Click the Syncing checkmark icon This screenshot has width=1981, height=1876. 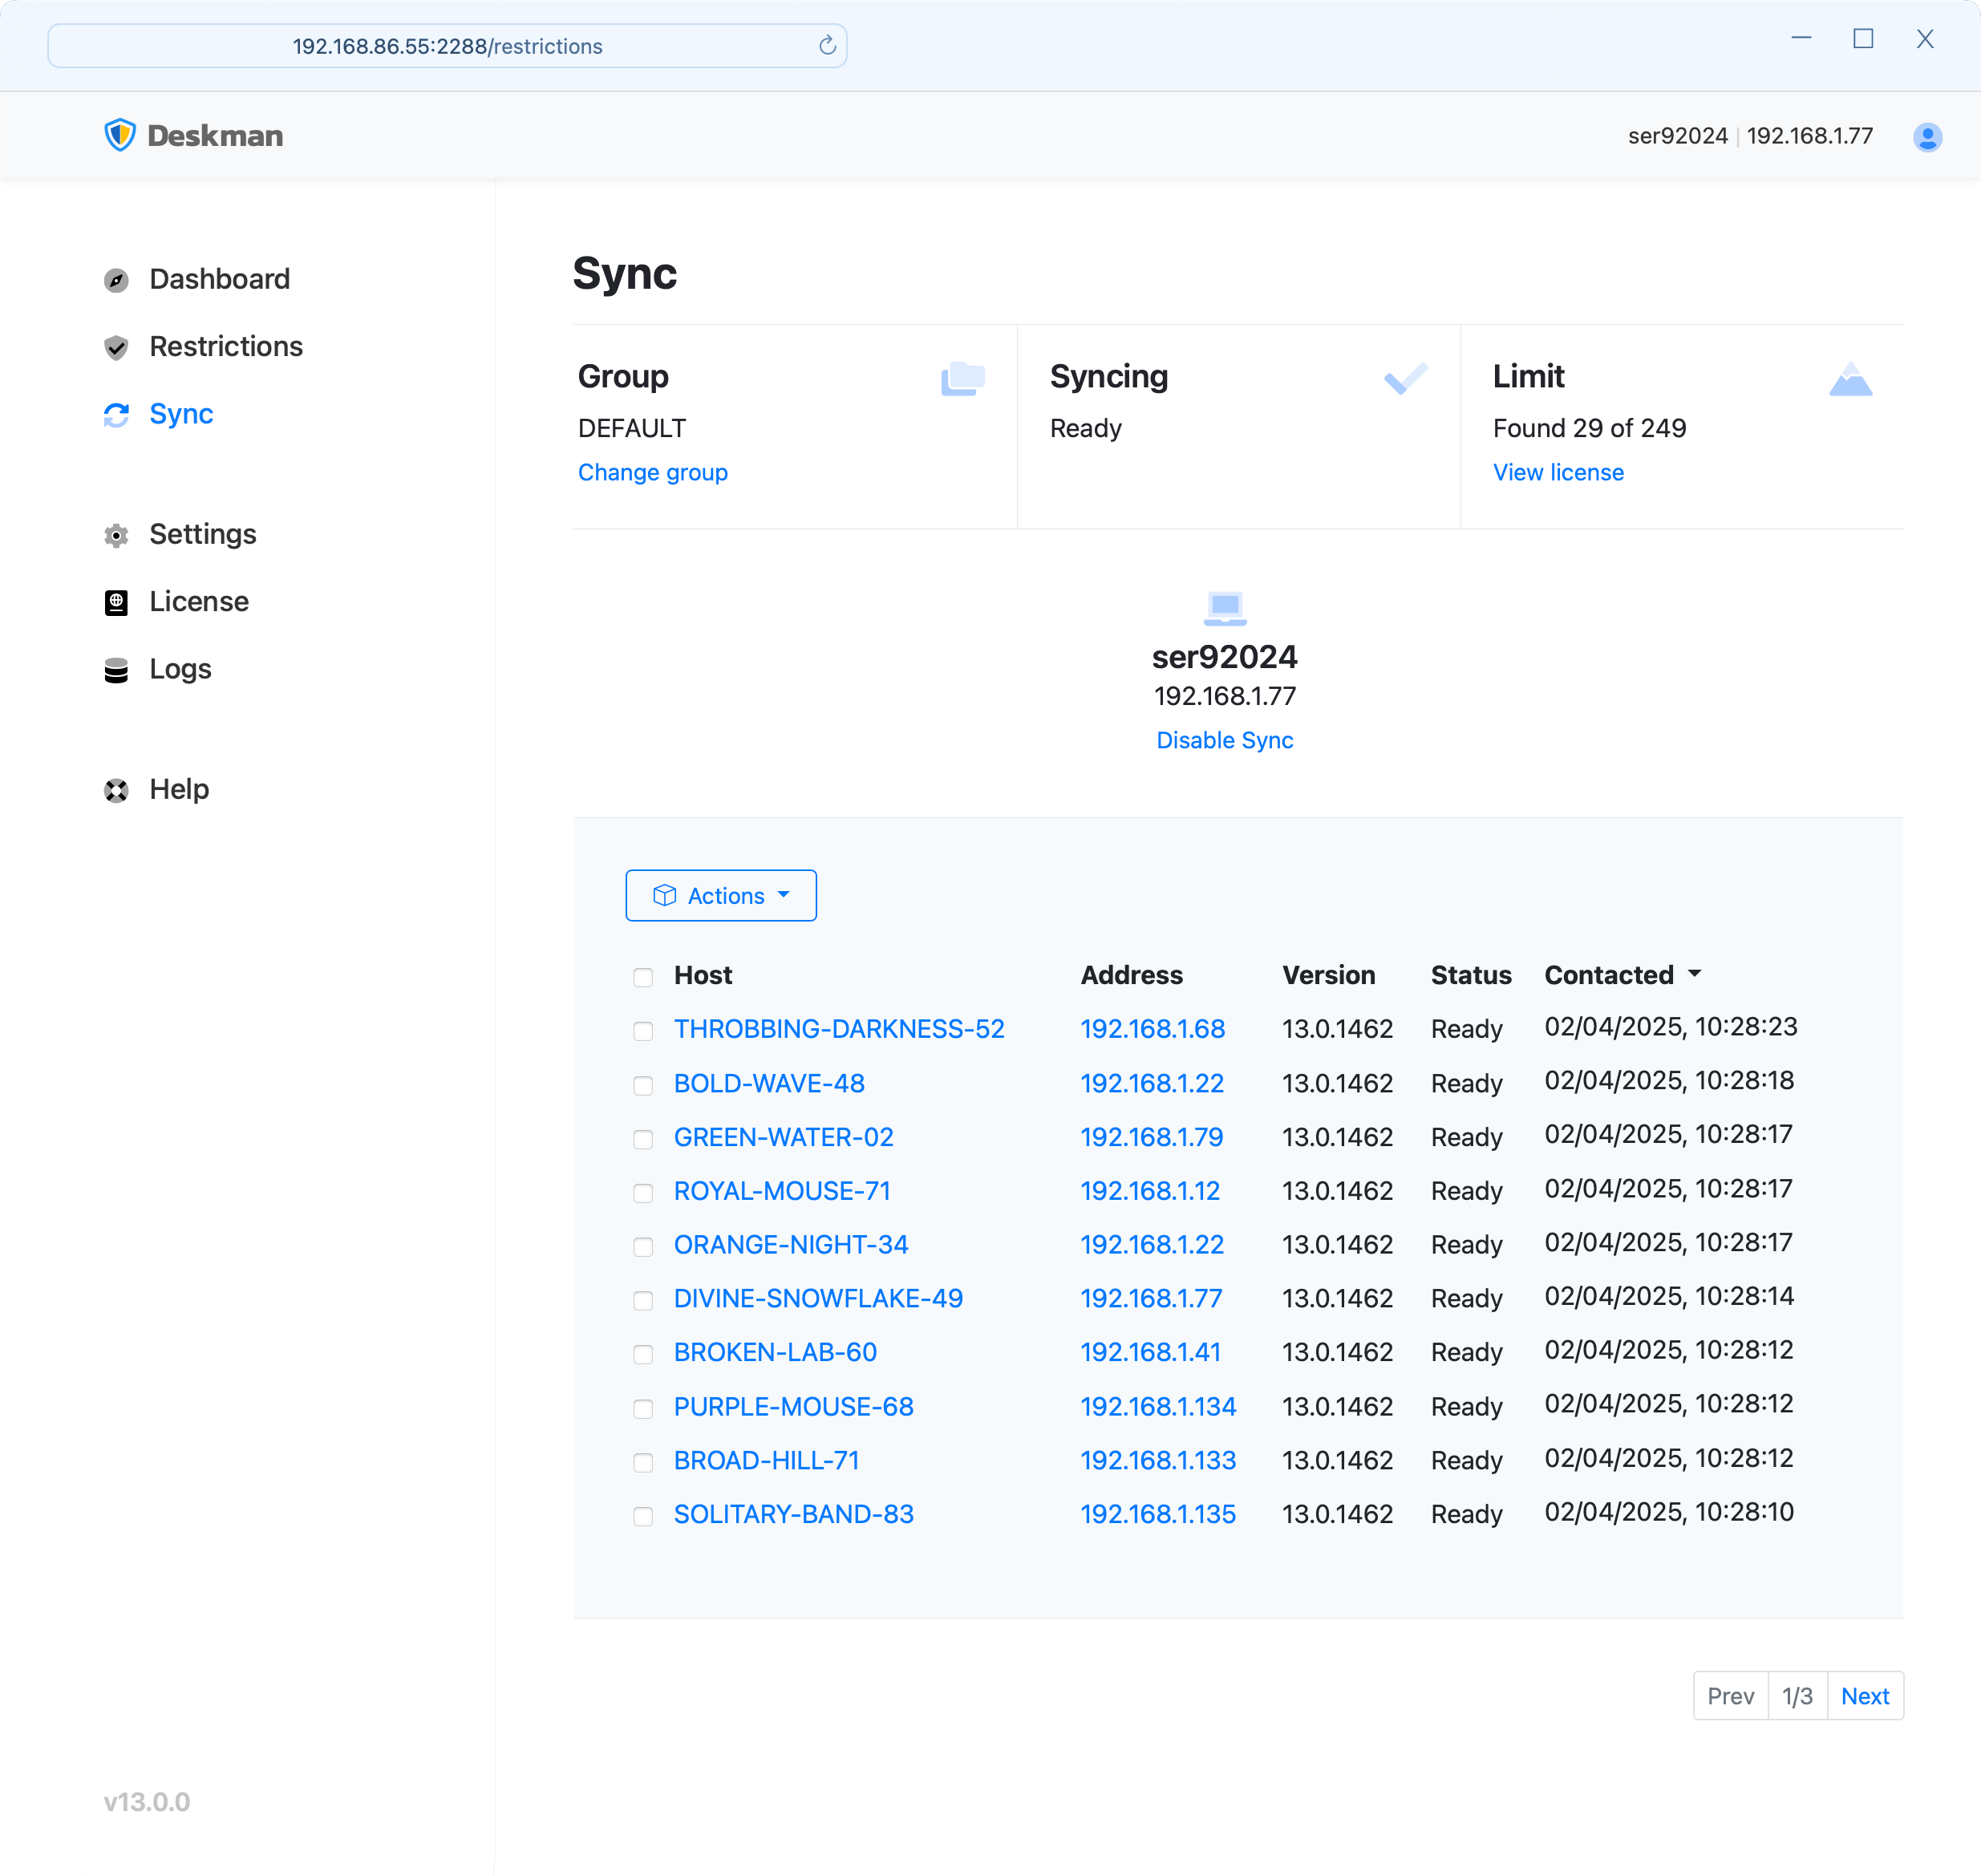(x=1405, y=379)
